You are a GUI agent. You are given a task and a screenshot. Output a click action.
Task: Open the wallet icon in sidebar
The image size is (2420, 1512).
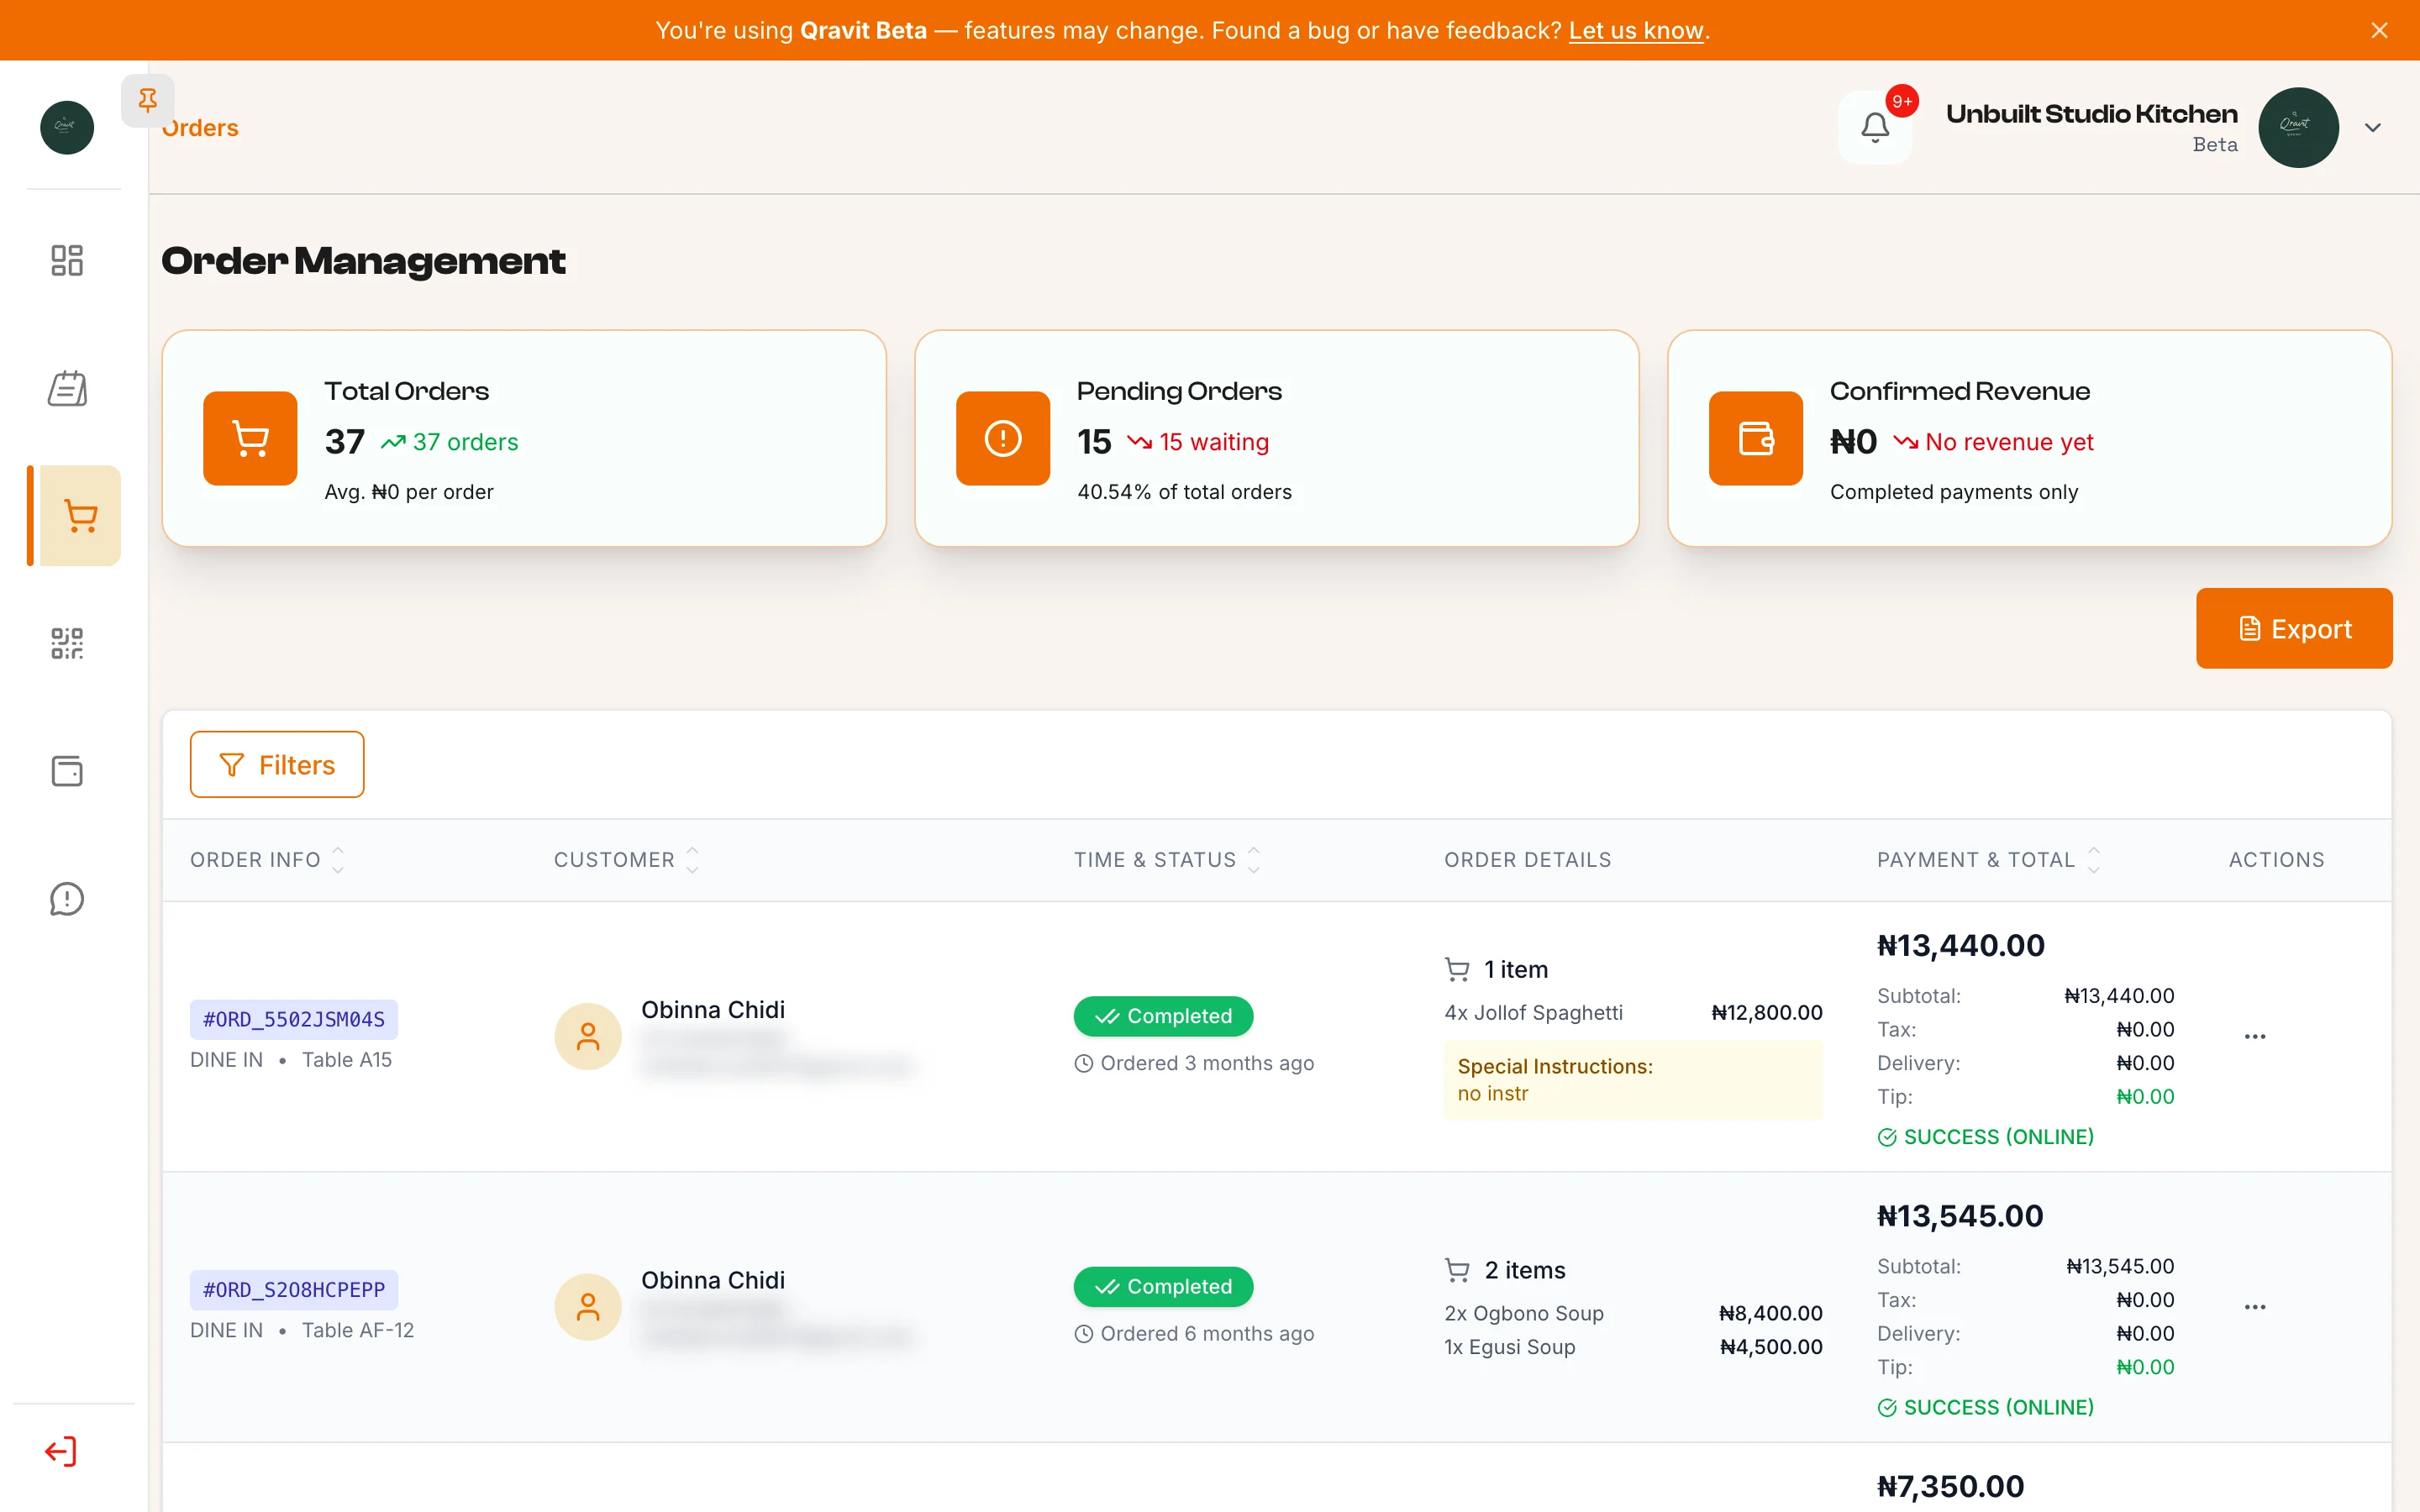pyautogui.click(x=67, y=771)
